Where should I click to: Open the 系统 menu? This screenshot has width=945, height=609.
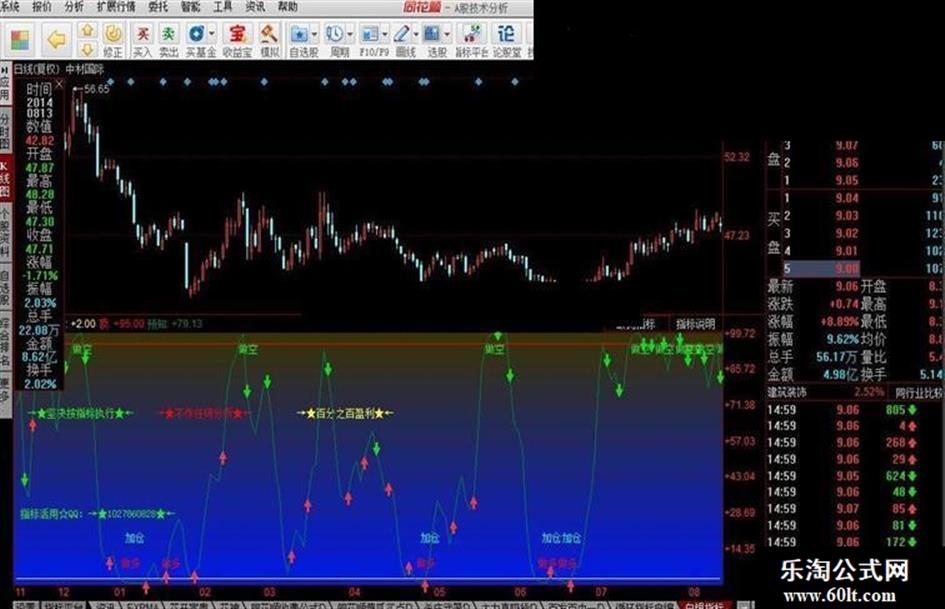coord(10,7)
